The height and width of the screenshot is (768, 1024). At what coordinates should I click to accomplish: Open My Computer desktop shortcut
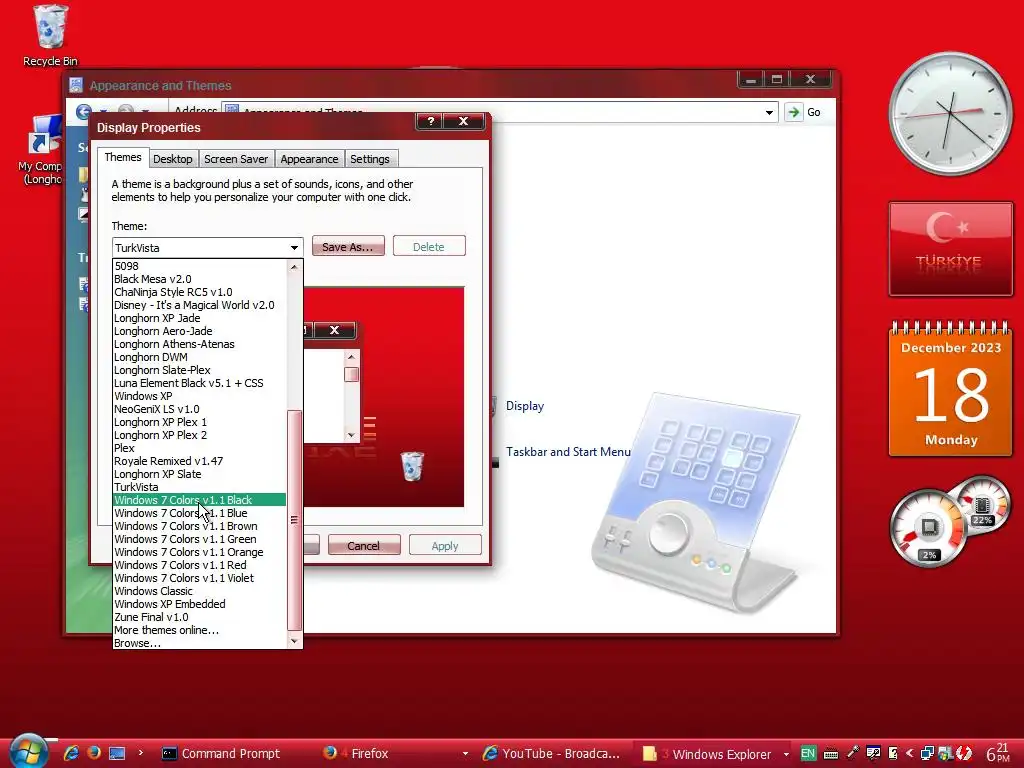pyautogui.click(x=42, y=149)
